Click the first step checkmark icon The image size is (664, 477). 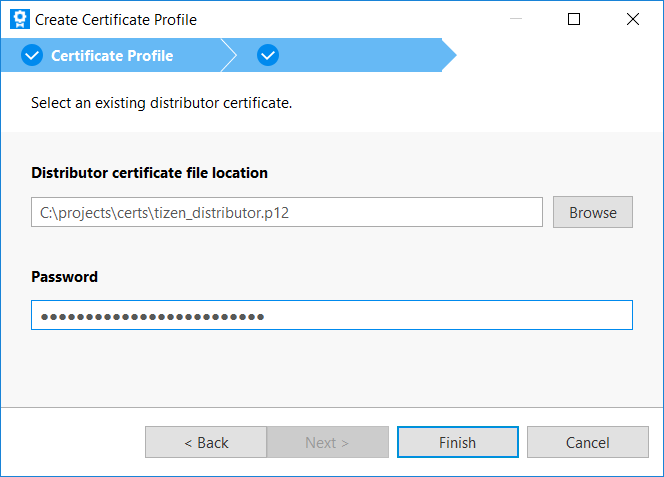click(32, 56)
